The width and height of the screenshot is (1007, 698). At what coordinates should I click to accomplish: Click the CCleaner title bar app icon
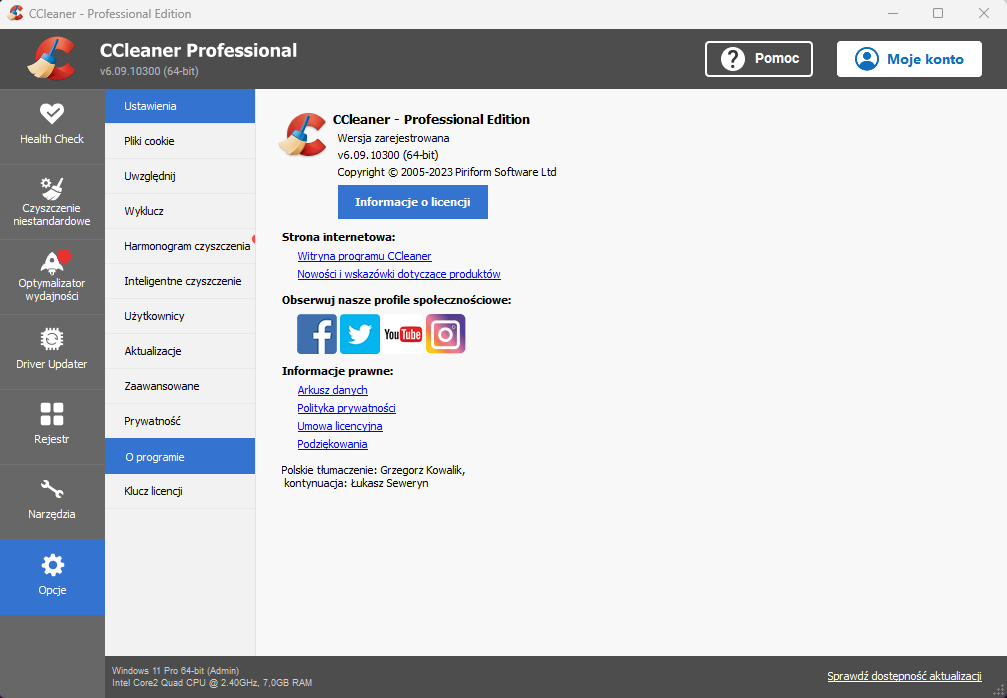pos(15,13)
